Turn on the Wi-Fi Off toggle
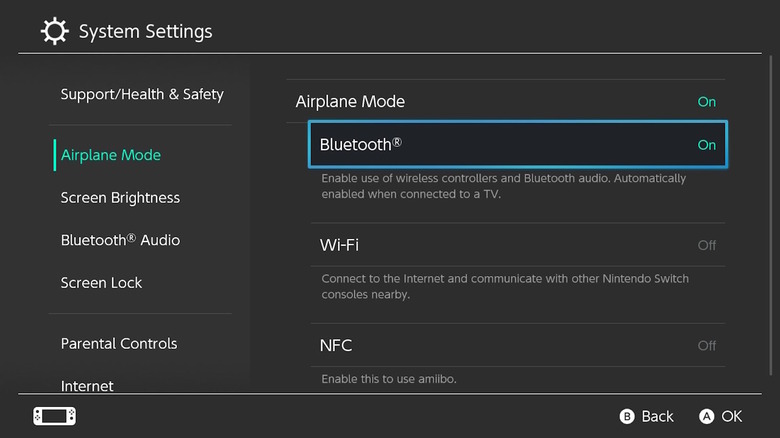 pos(706,245)
